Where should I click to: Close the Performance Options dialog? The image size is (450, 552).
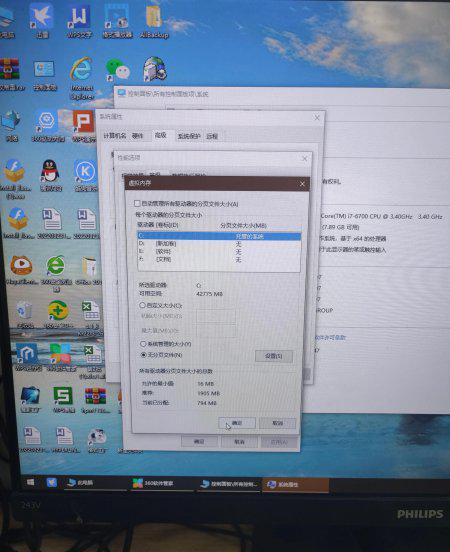click(305, 159)
